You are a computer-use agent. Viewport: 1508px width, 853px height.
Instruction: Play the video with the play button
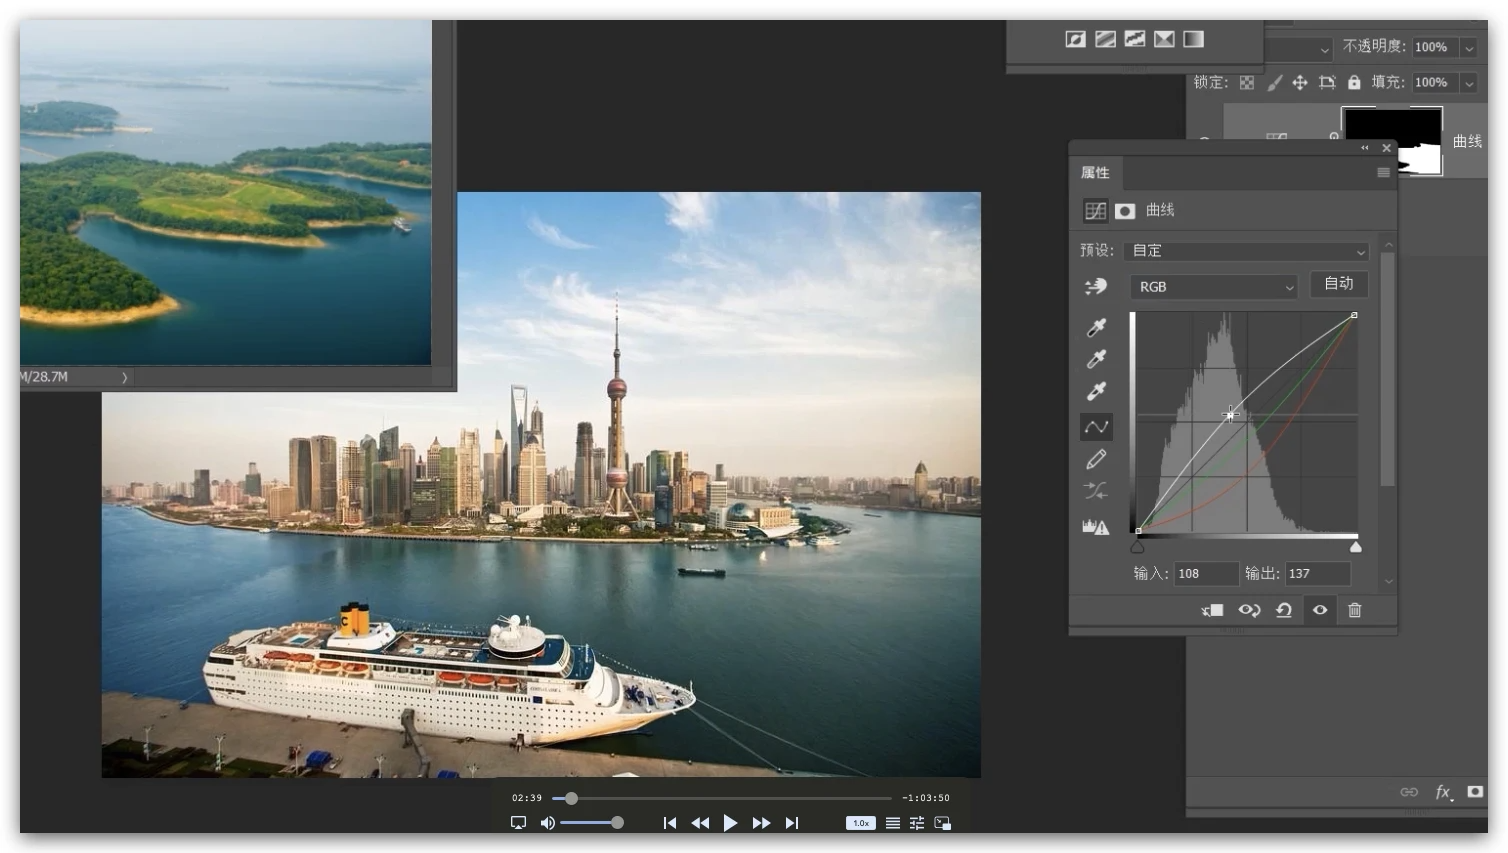(730, 823)
